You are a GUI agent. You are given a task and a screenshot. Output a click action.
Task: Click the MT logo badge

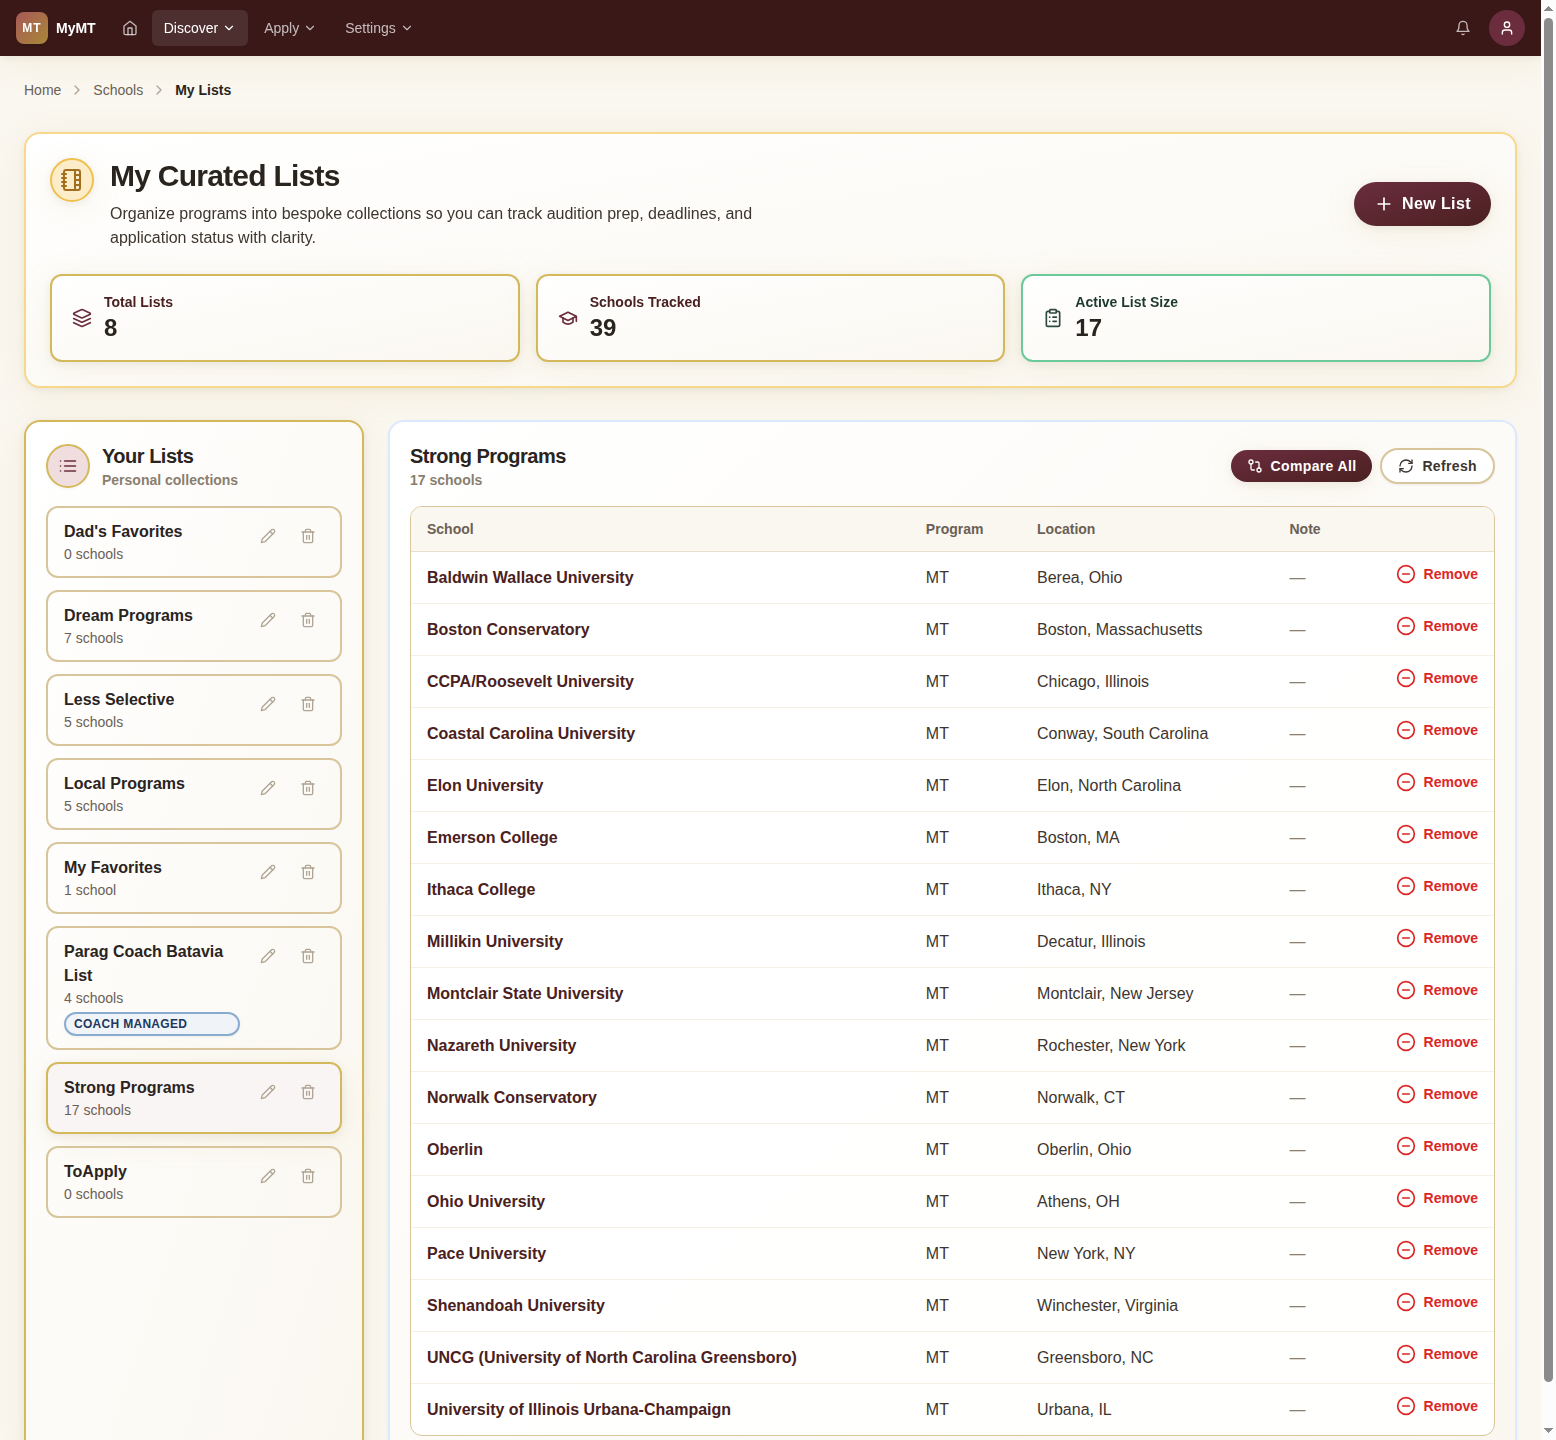coord(32,28)
